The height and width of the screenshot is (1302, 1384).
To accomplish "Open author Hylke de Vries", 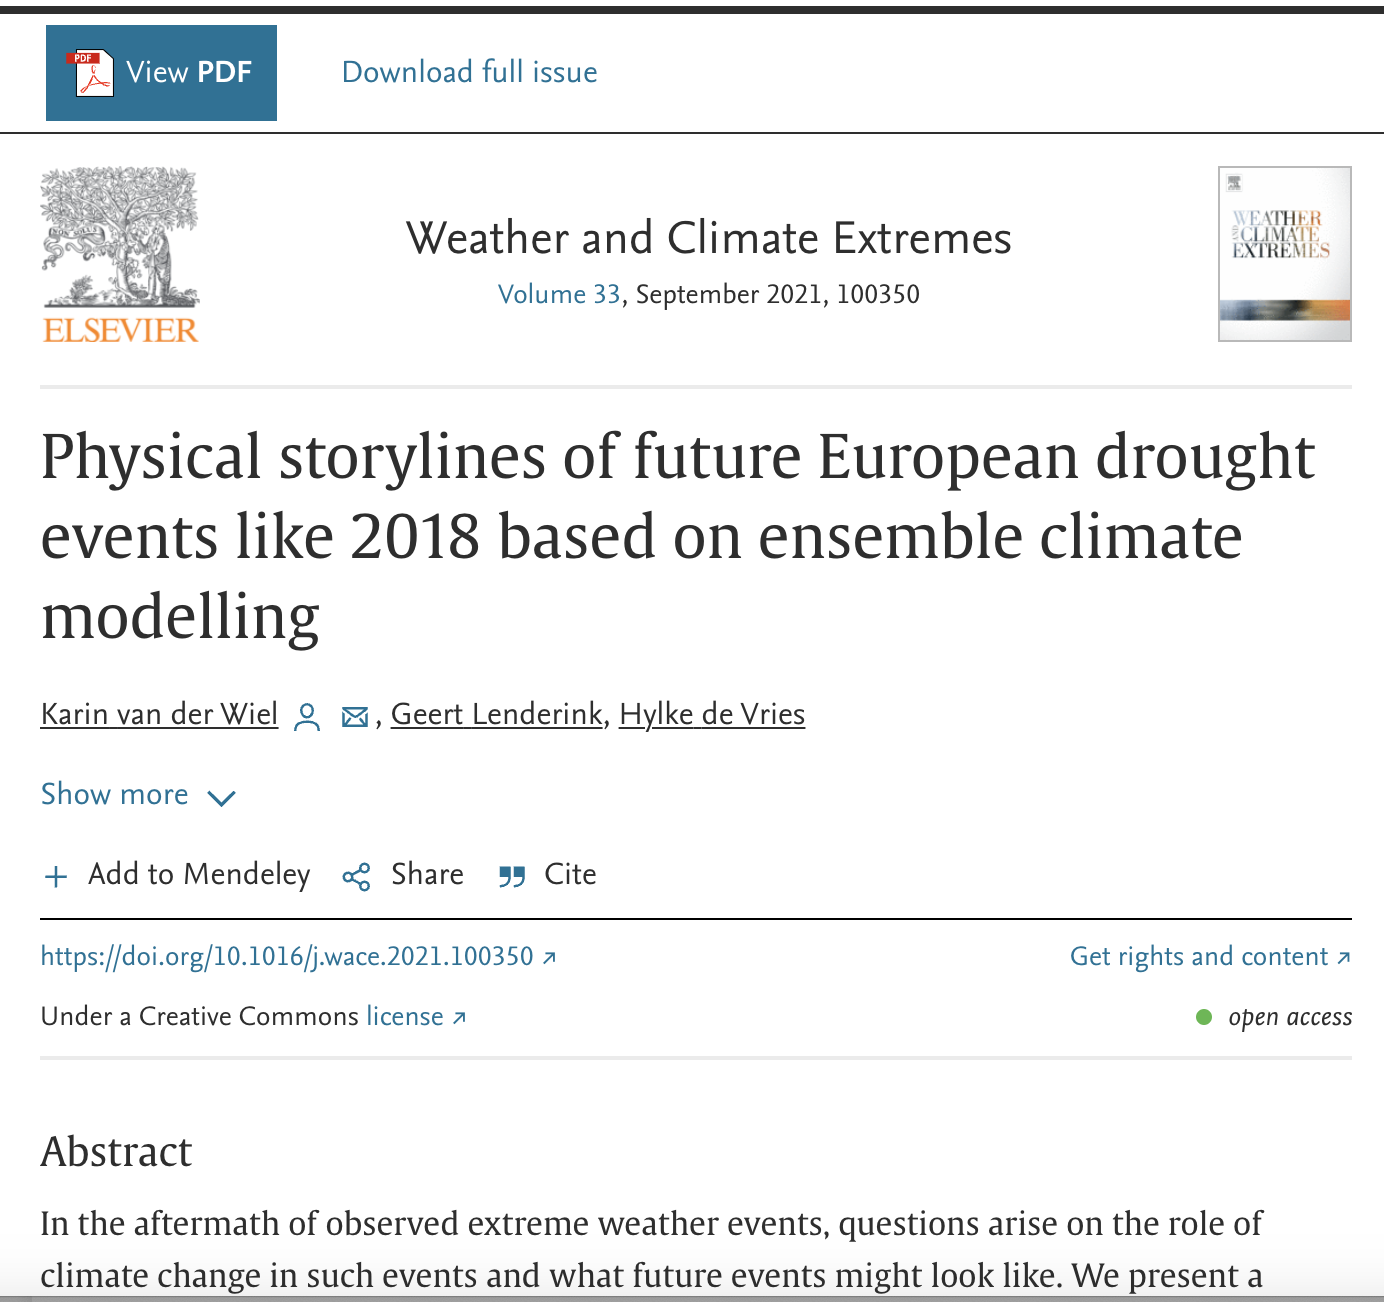I will click(x=712, y=714).
